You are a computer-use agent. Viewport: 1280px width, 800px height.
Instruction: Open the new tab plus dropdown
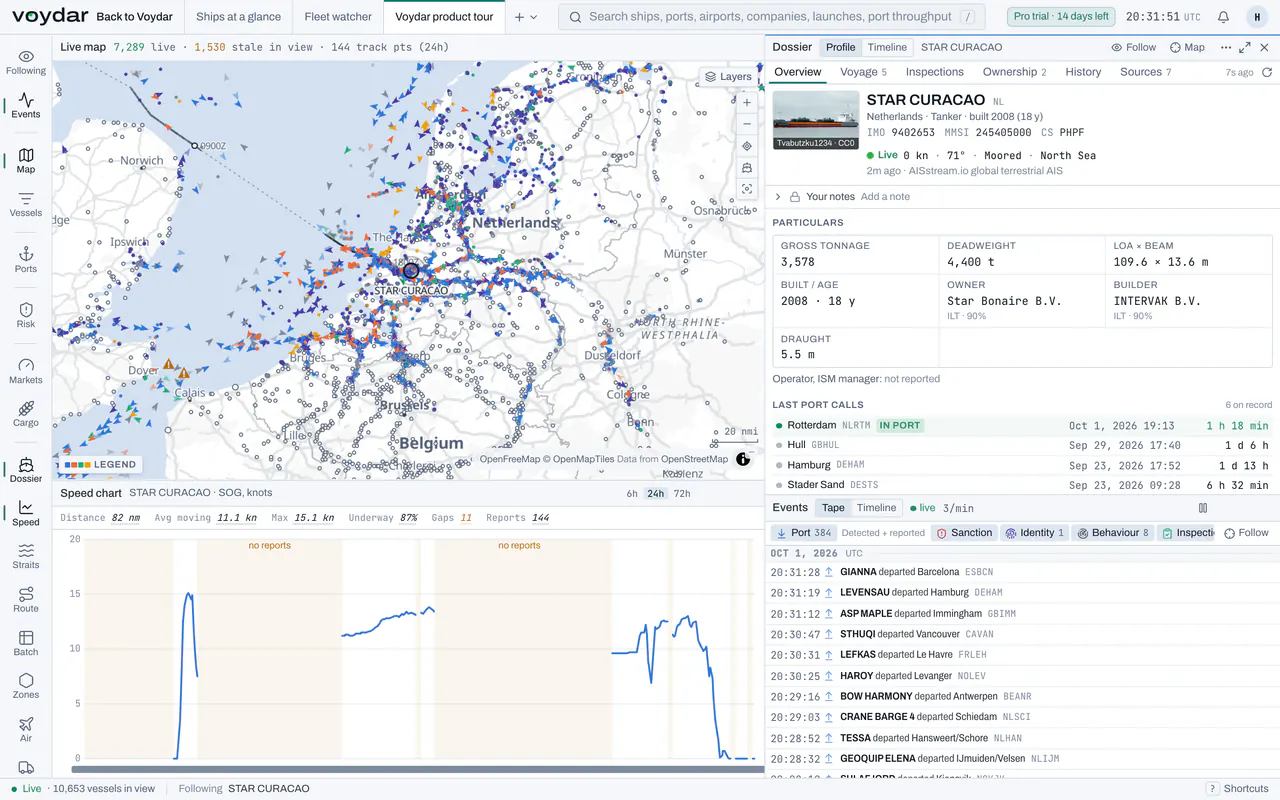pos(526,17)
